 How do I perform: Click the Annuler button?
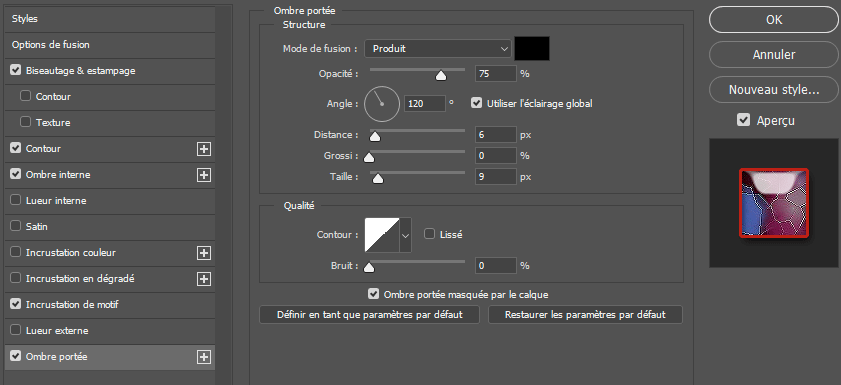tap(773, 55)
